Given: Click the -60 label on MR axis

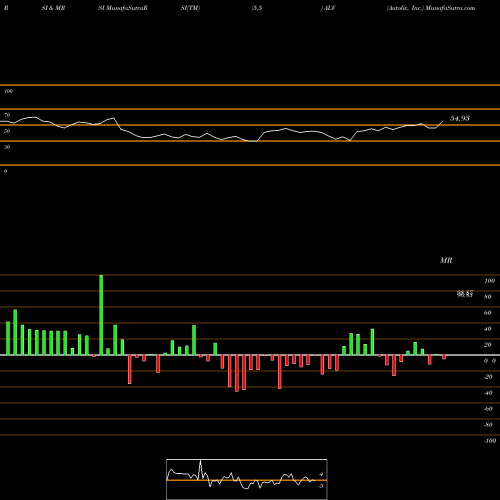Looking at the screenshot, I should point(488,409).
